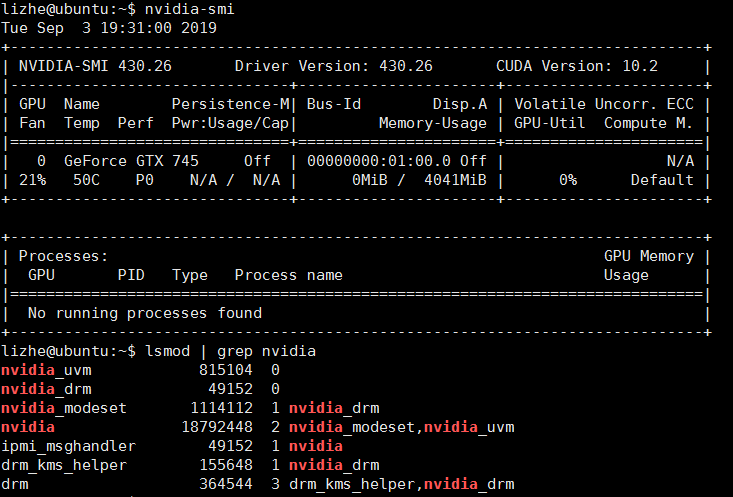Click 'CUDA Version: 10.2' text
The image size is (733, 497).
pyautogui.click(x=577, y=66)
